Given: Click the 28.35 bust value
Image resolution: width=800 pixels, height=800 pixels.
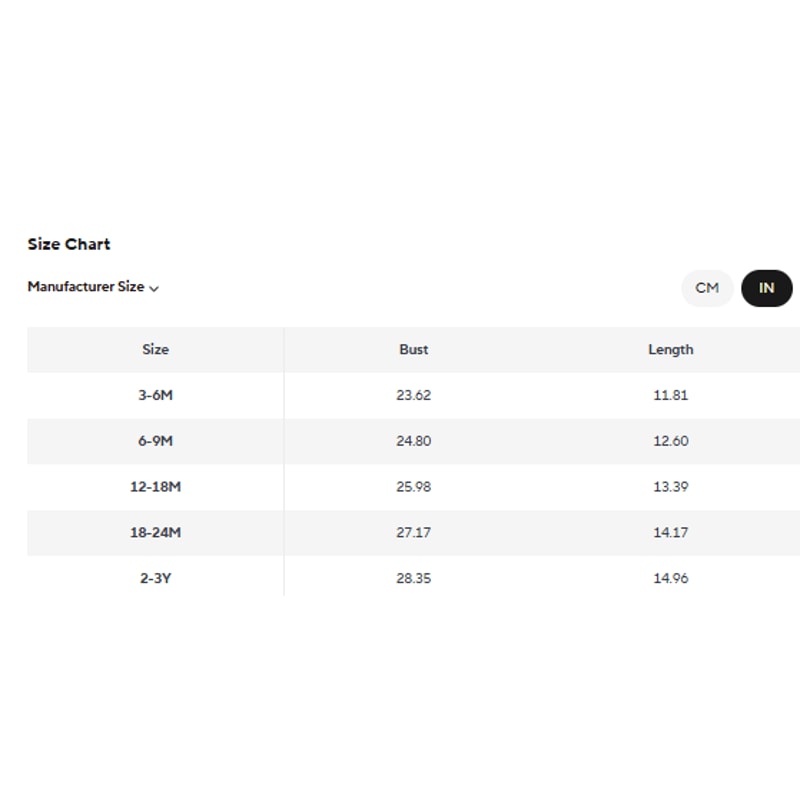Looking at the screenshot, I should click(413, 578).
